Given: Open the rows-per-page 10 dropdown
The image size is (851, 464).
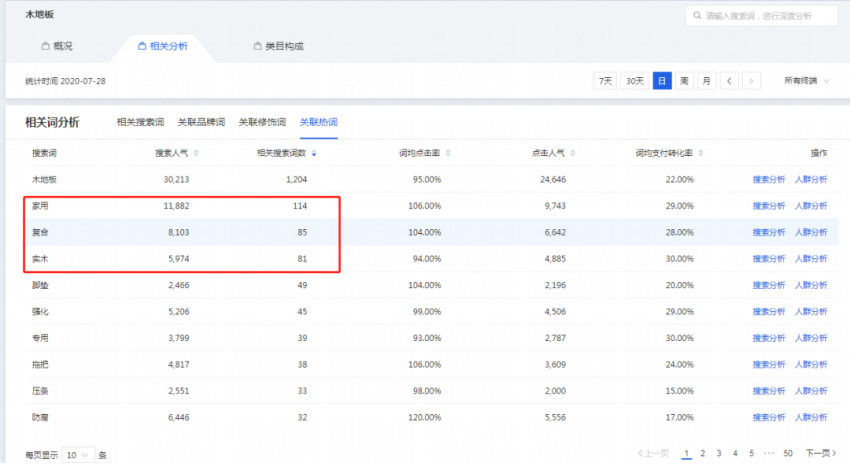Looking at the screenshot, I should pos(78,455).
